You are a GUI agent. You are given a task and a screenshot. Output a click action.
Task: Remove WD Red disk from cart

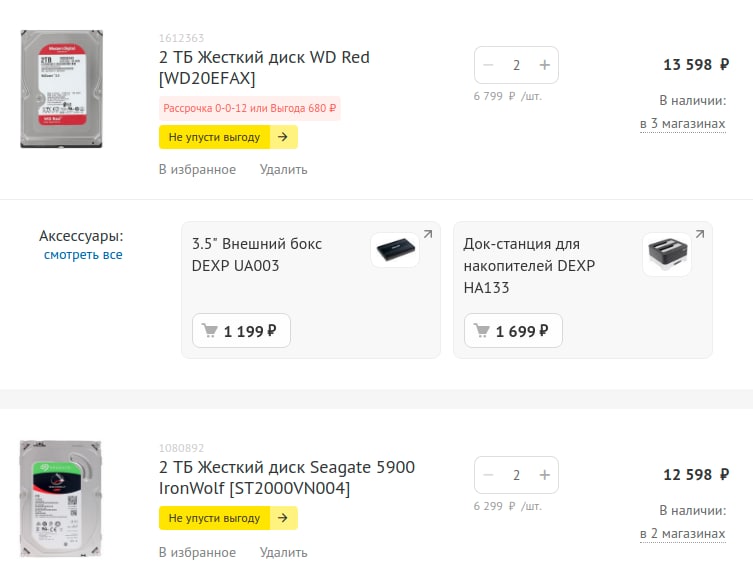pos(283,170)
